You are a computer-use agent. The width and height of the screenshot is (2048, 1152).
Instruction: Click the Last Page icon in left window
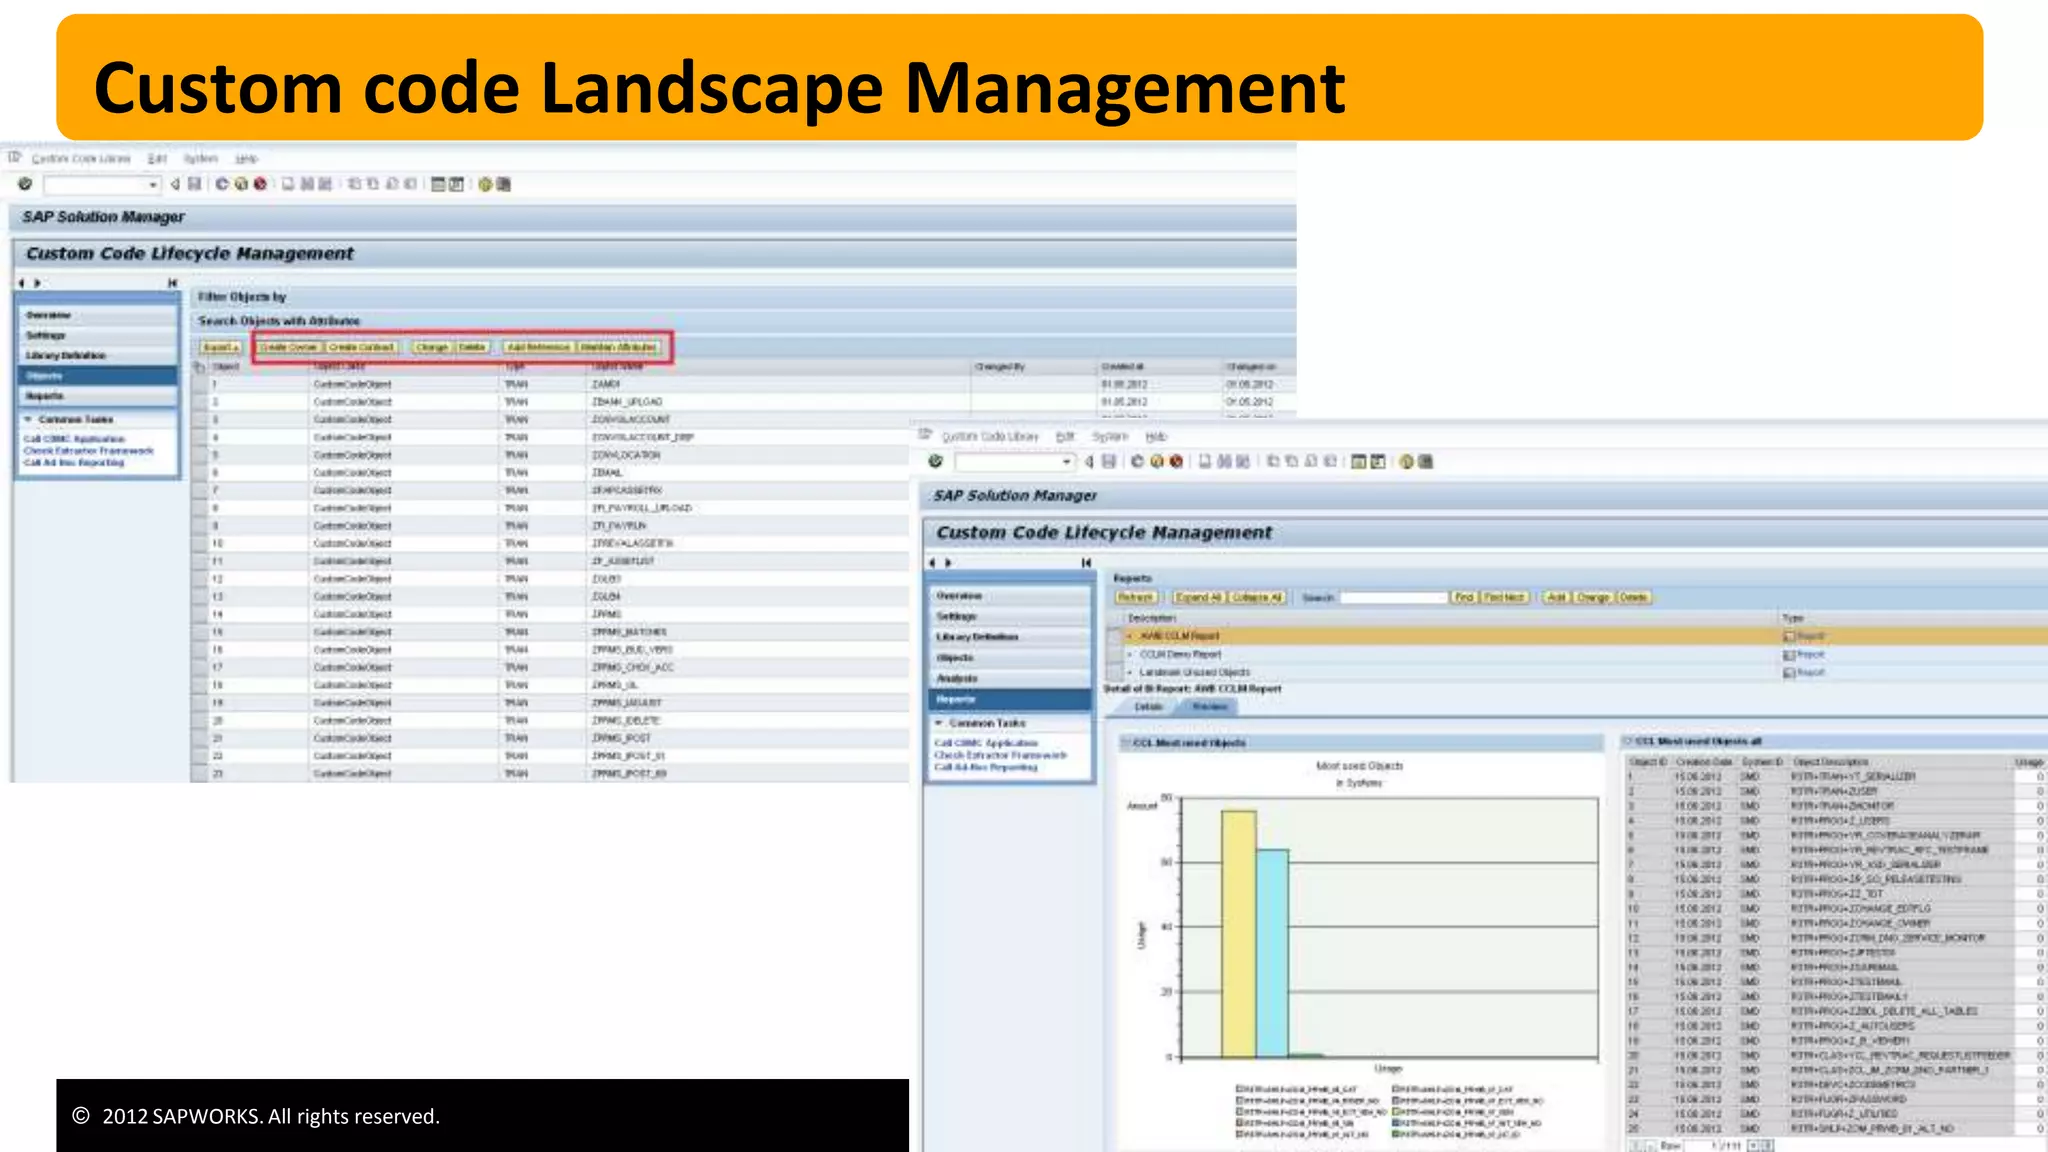pyautogui.click(x=410, y=184)
